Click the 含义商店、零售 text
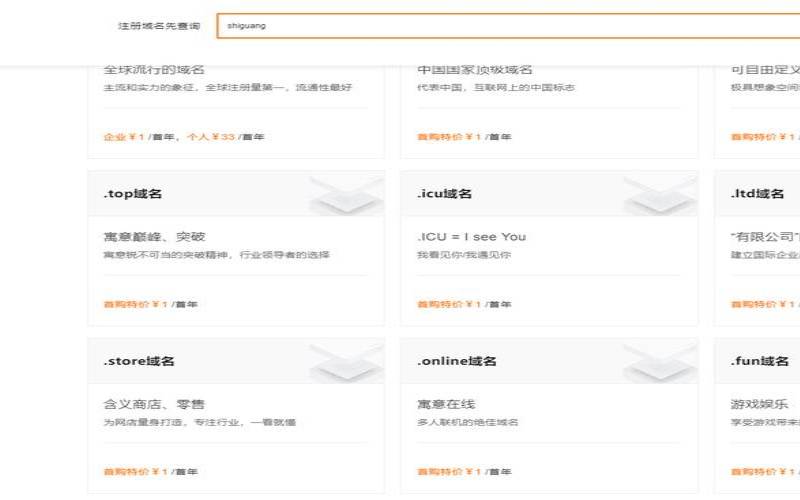The height and width of the screenshot is (500, 800). tap(154, 404)
